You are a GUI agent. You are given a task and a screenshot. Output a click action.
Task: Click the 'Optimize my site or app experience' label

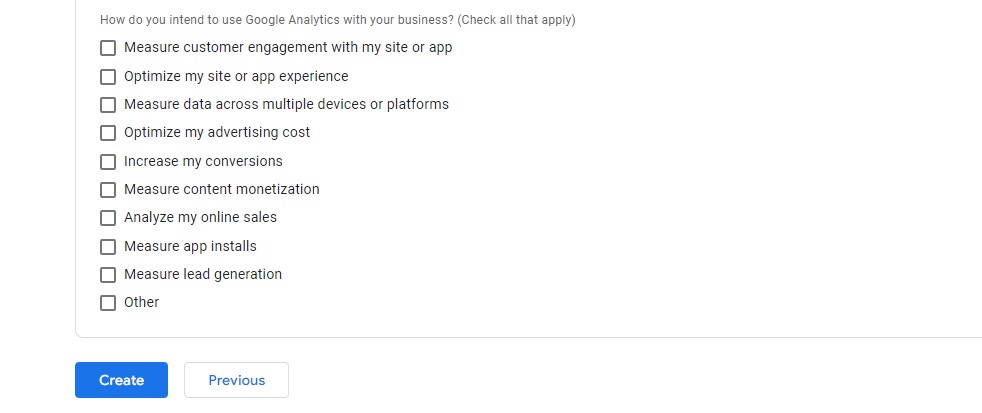point(236,76)
